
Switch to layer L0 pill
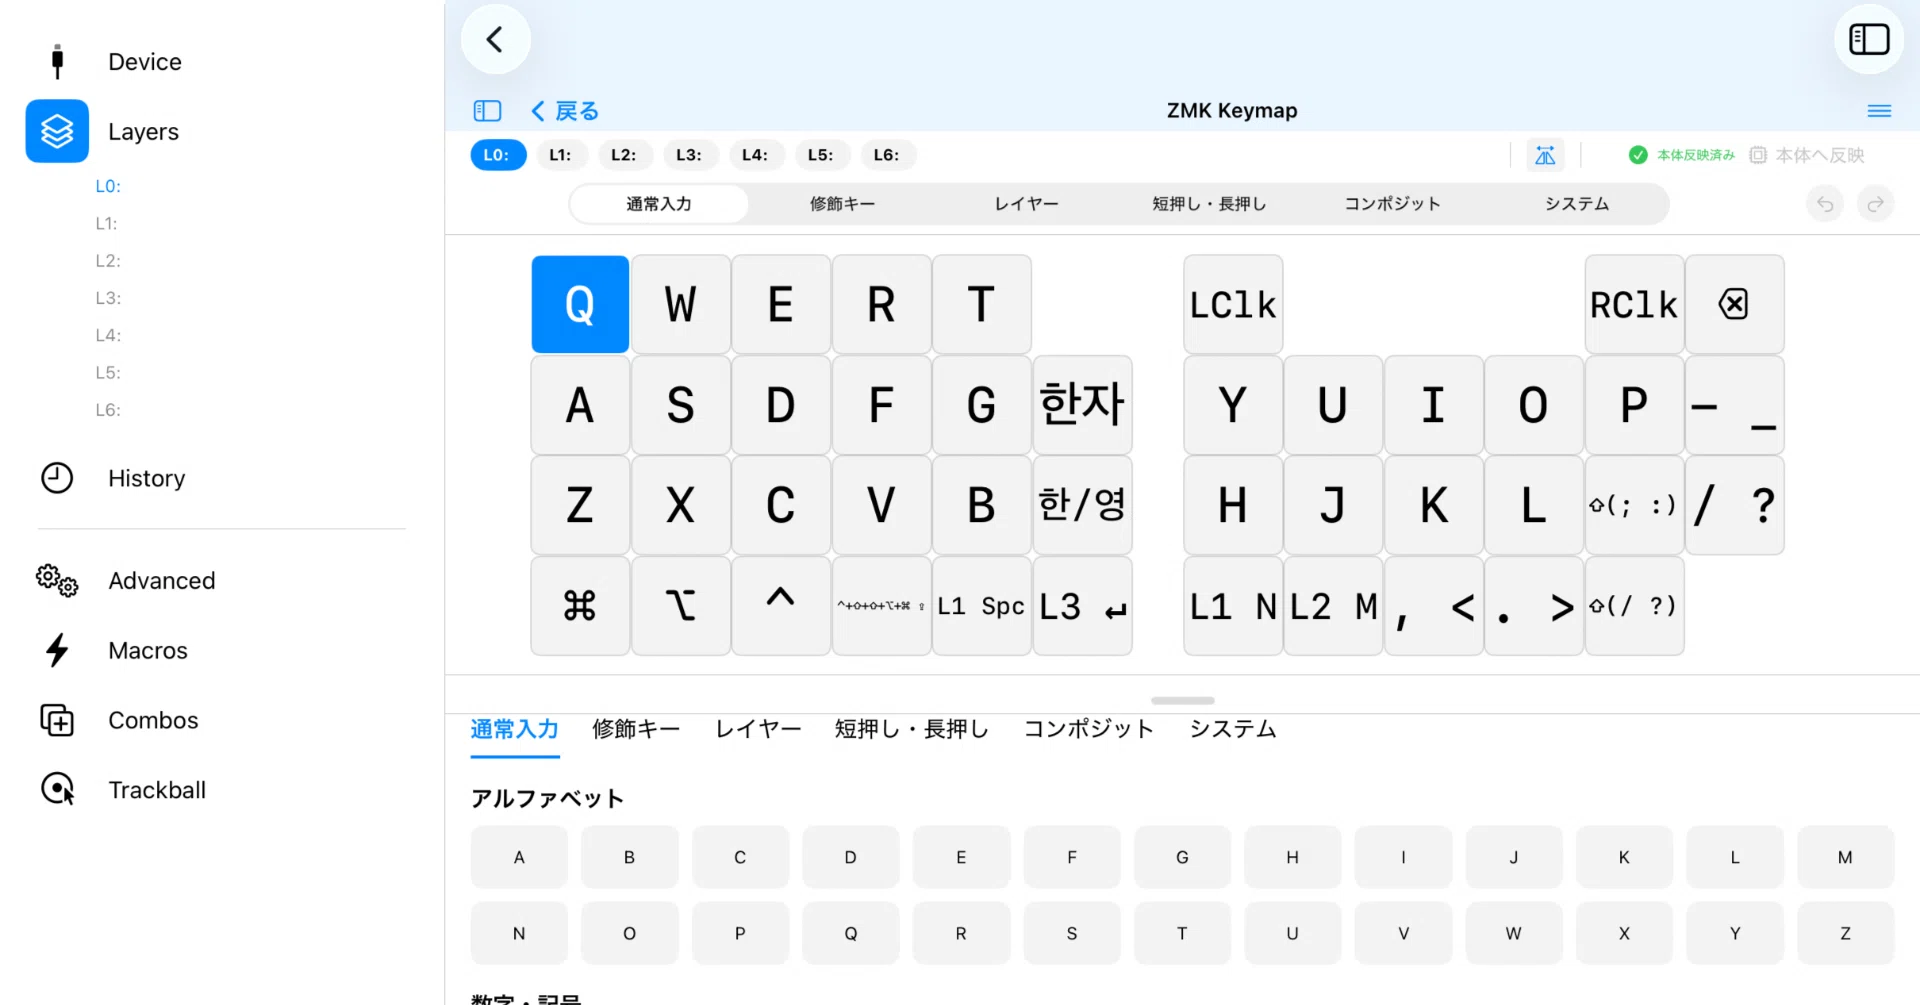[498, 155]
